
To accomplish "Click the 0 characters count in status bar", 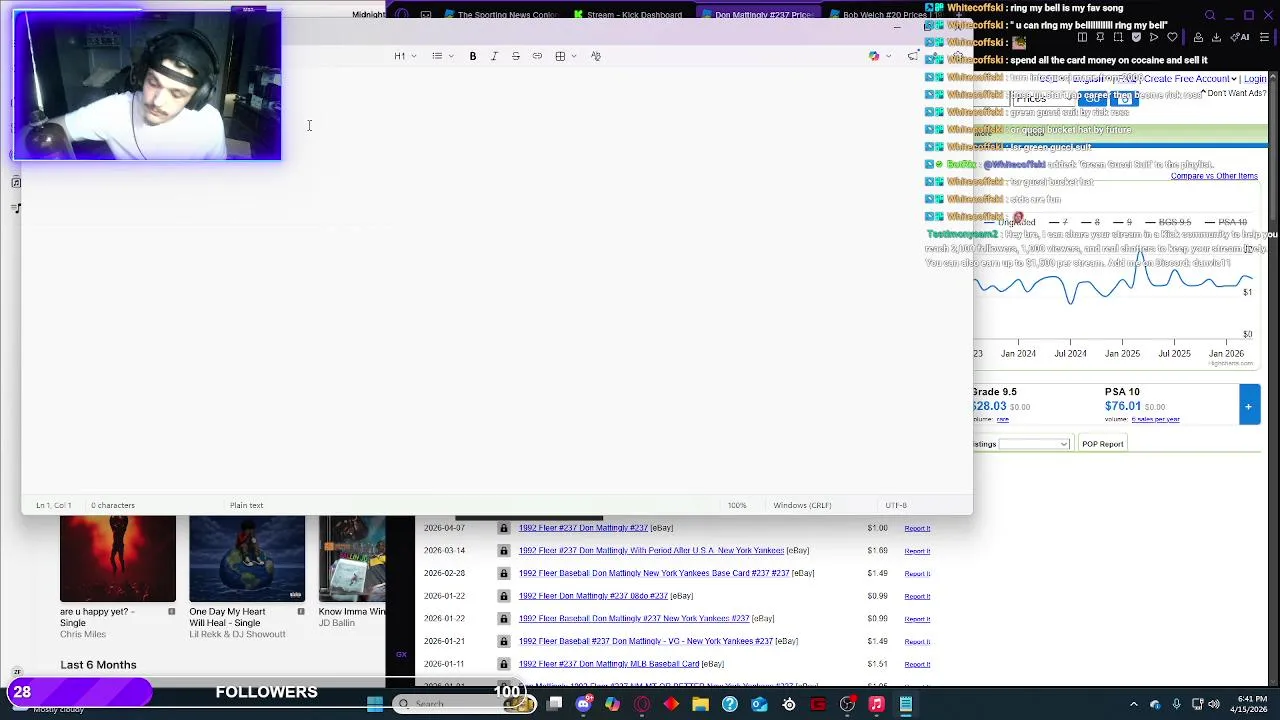I will coord(113,505).
